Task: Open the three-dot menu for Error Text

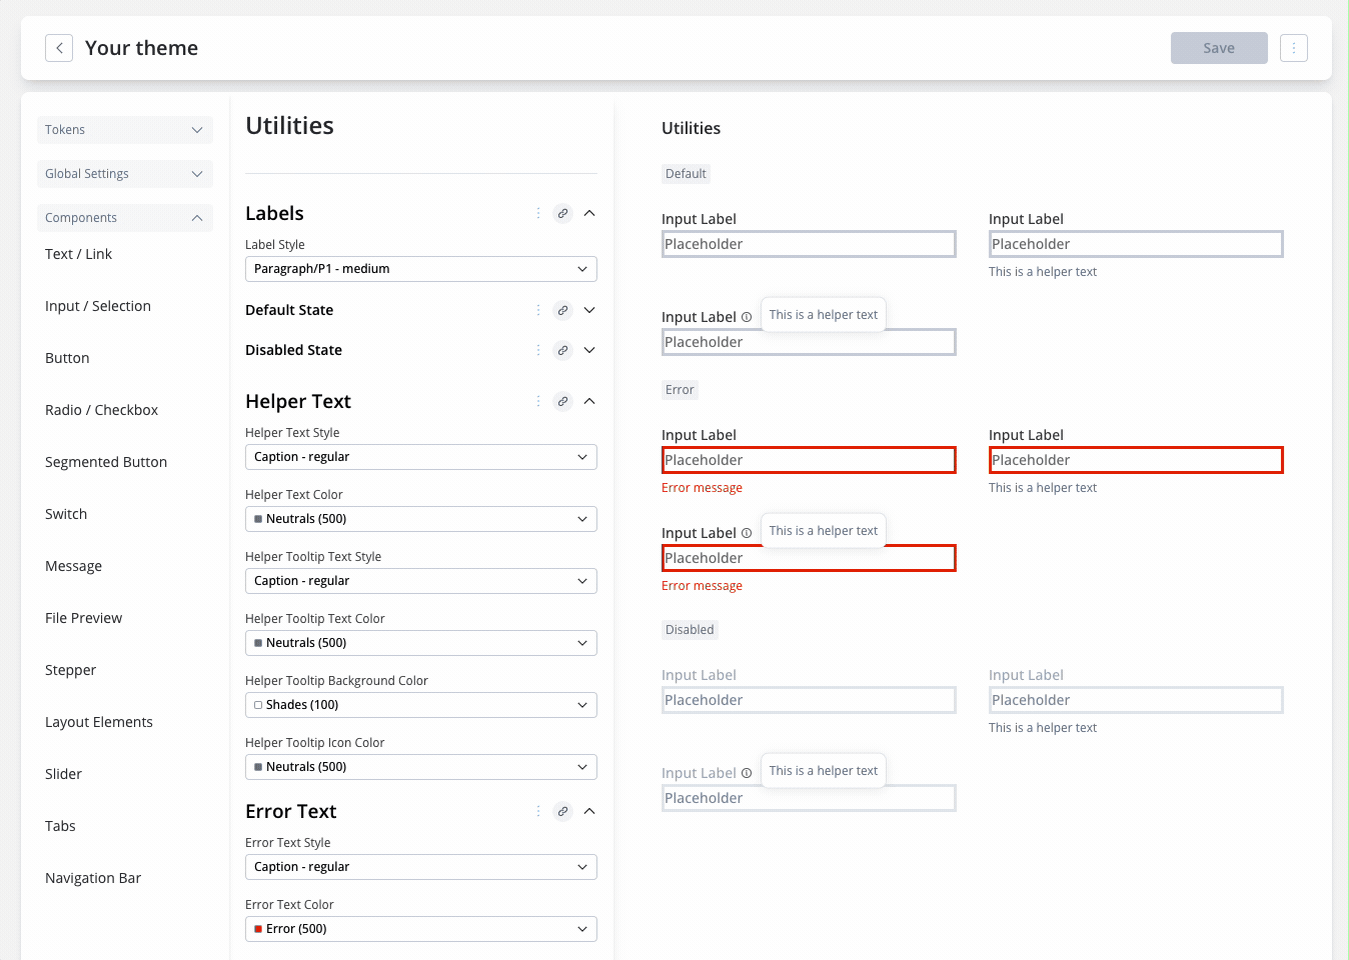Action: pyautogui.click(x=538, y=811)
